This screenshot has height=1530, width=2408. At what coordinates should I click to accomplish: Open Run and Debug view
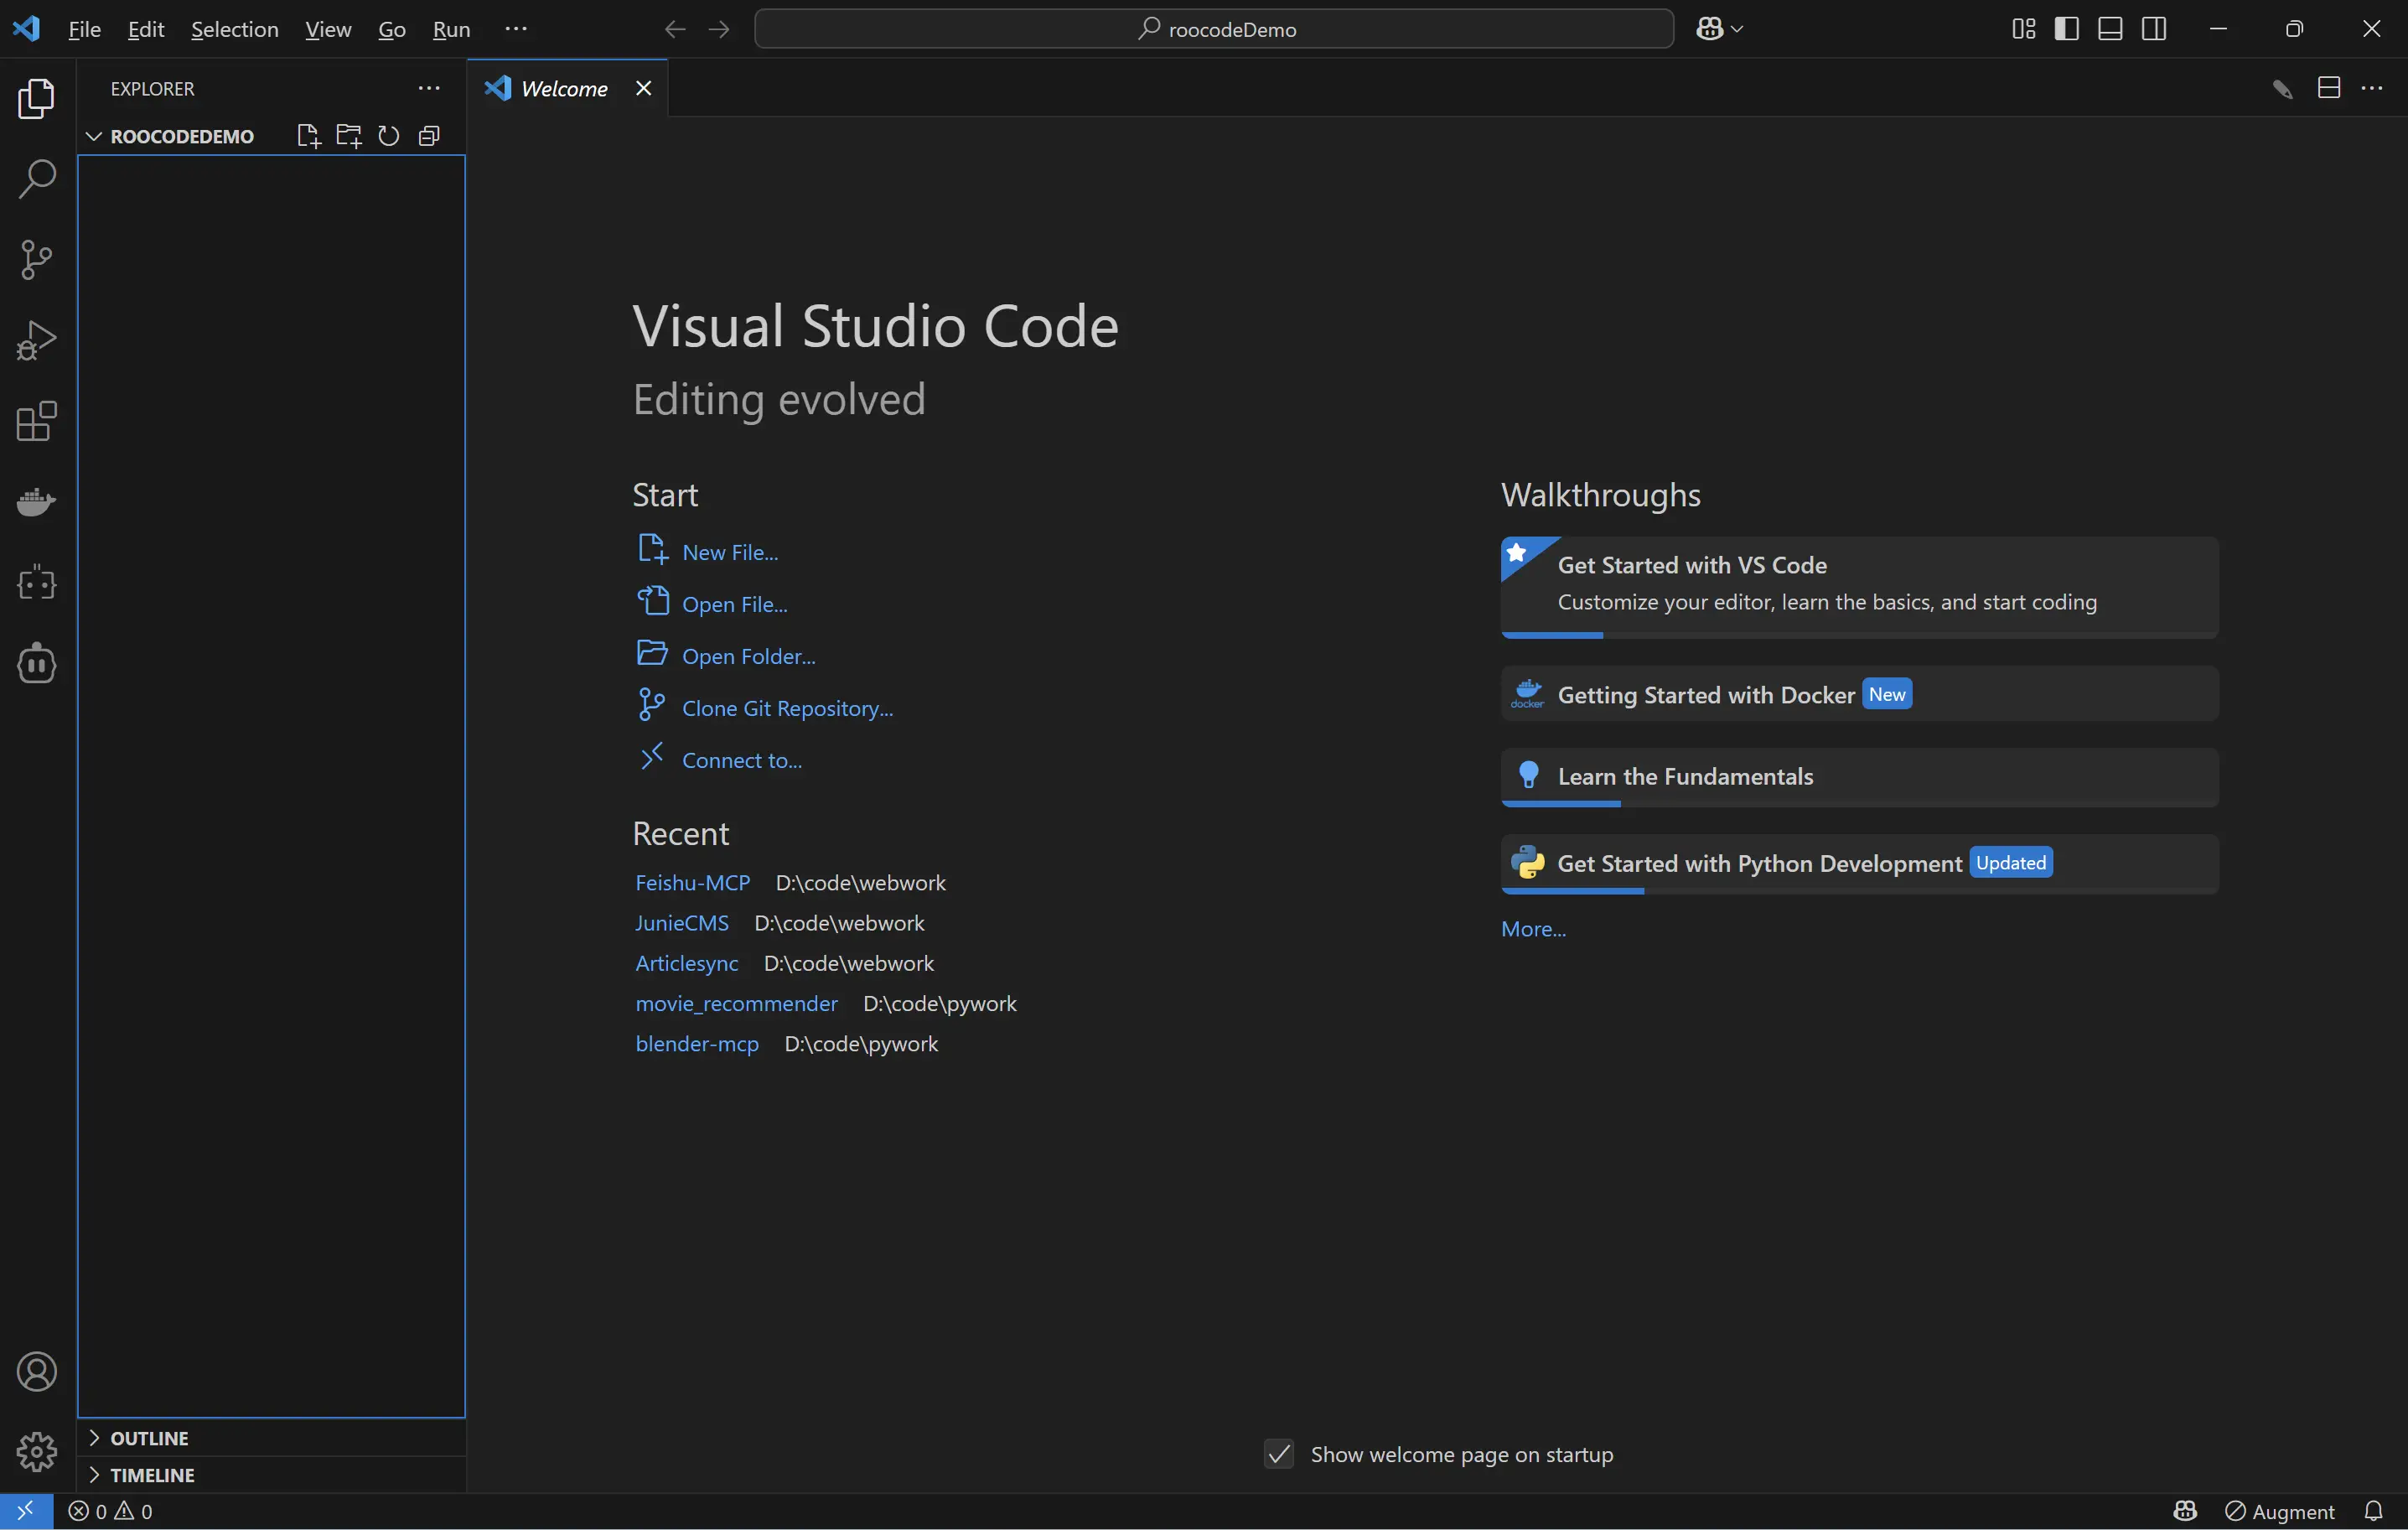37,340
